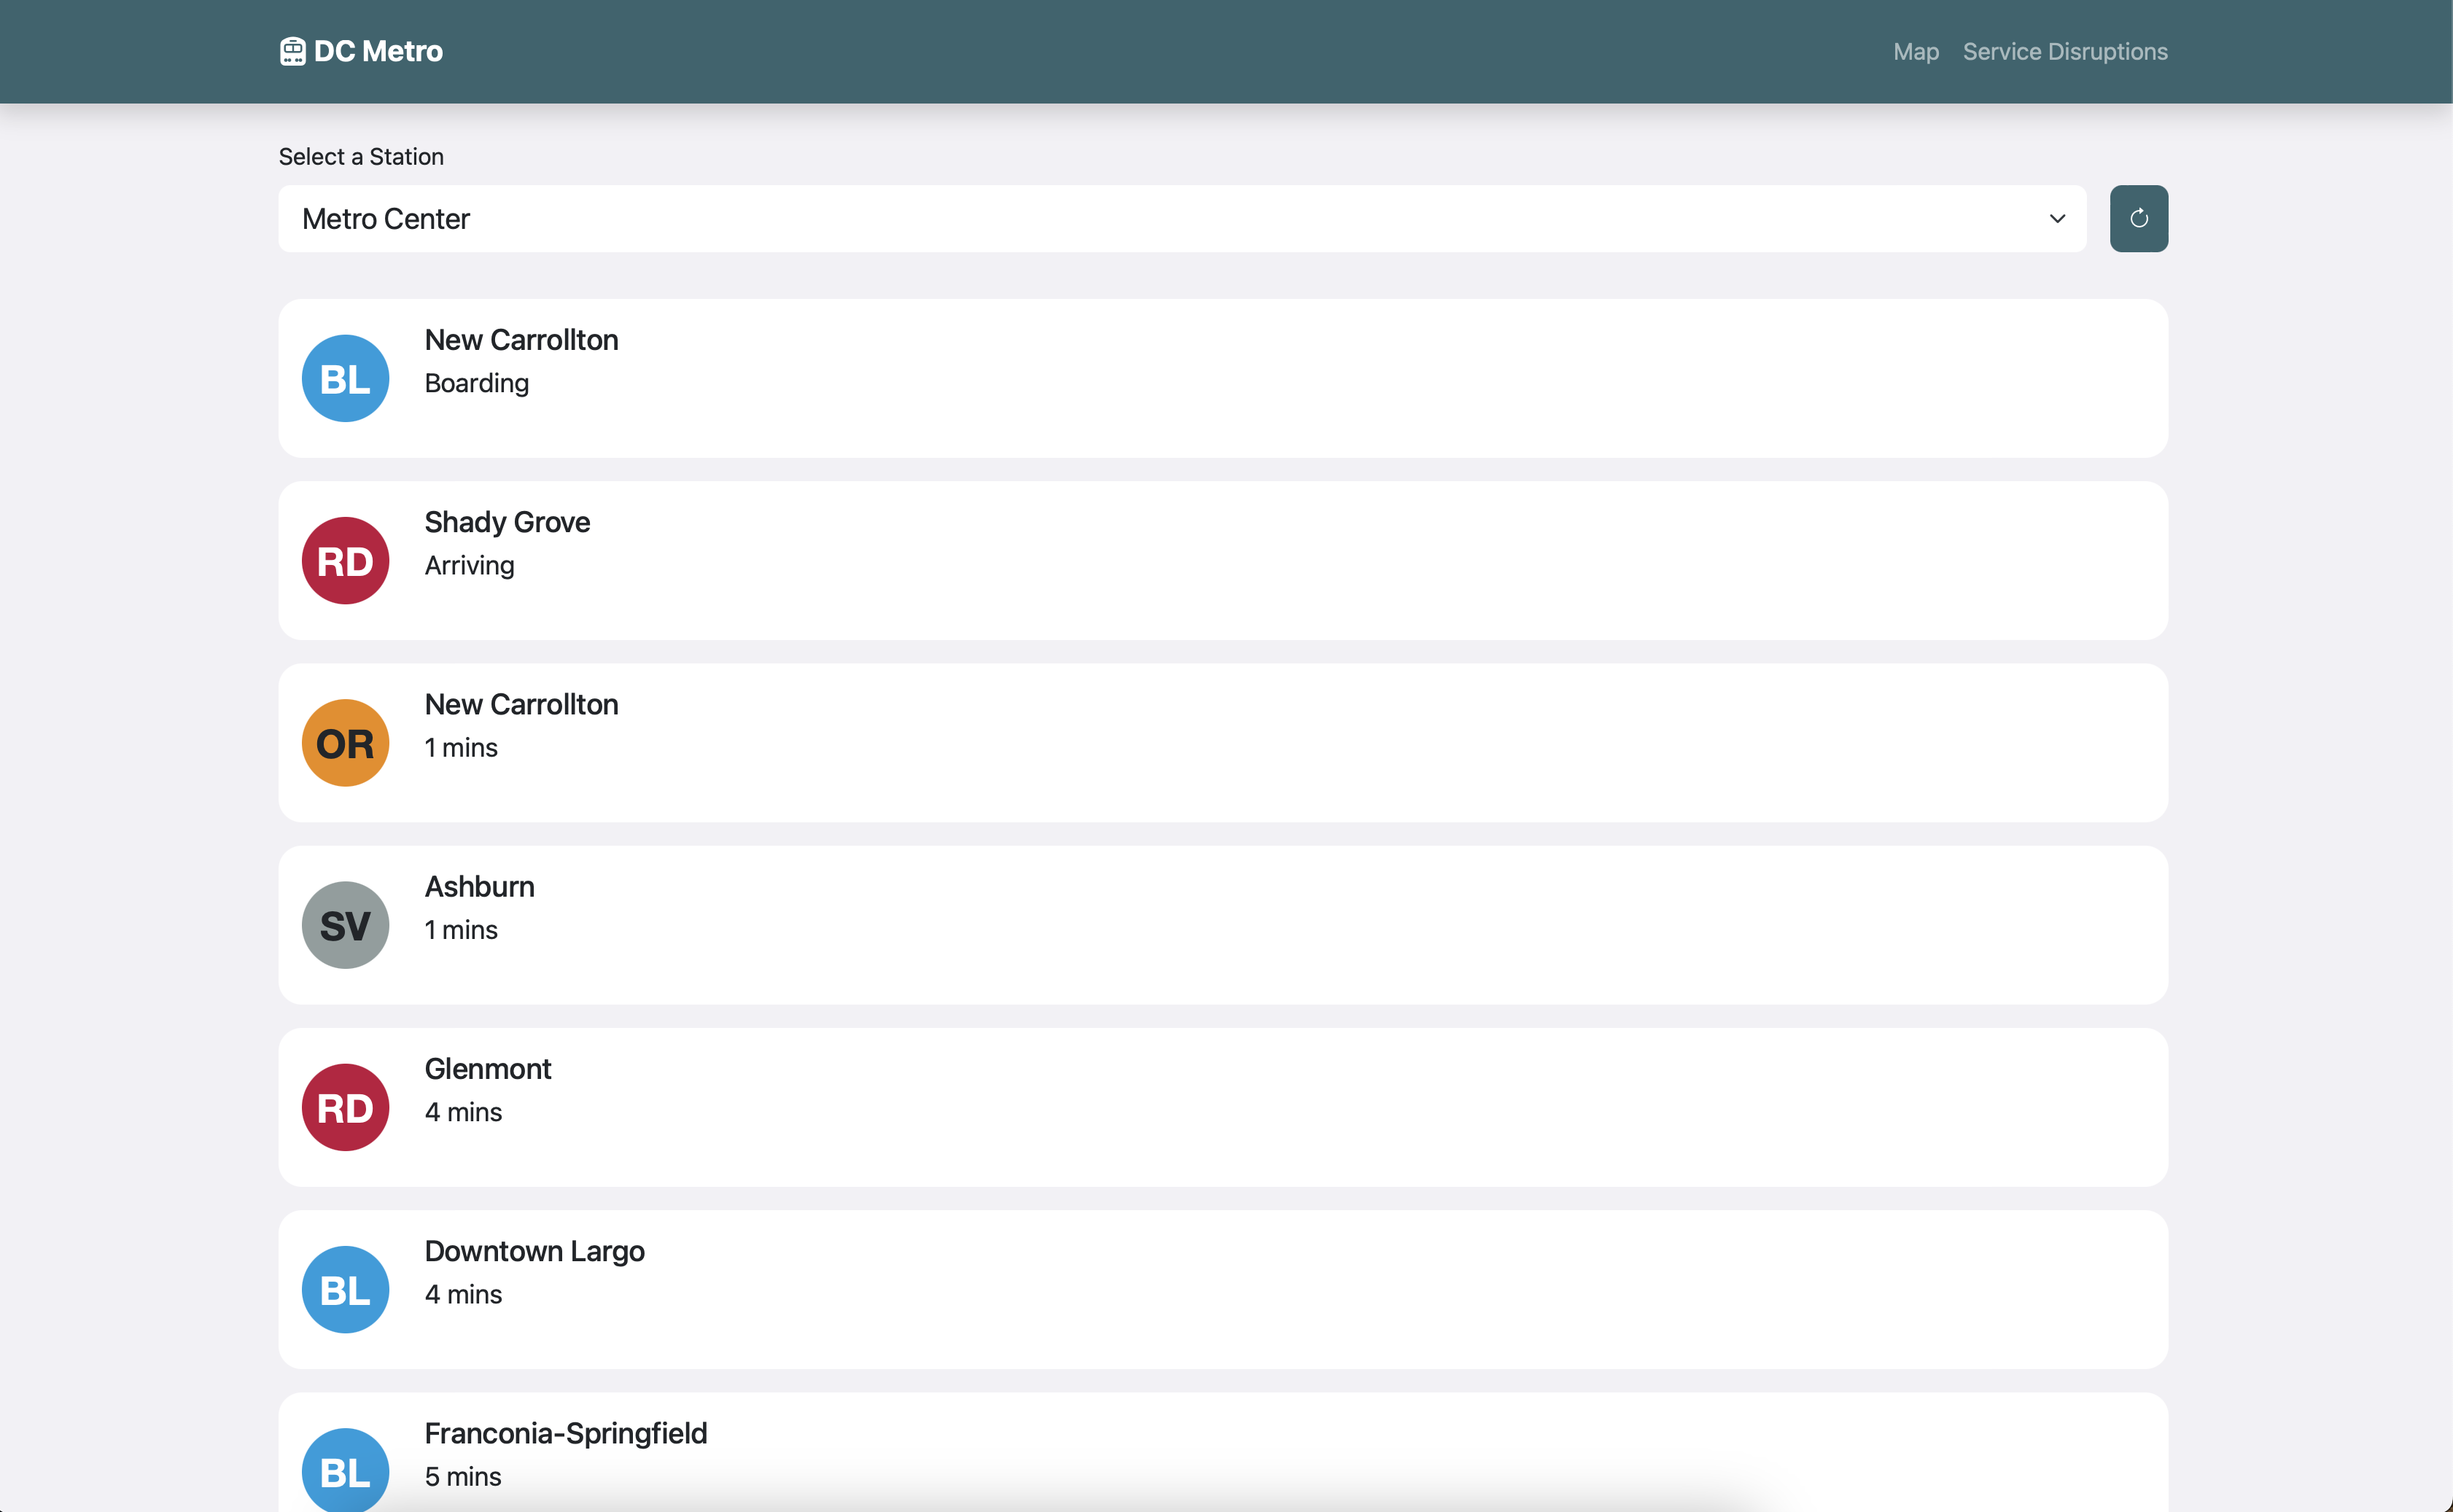
Task: Click 1 mins in orange line card
Action: (x=461, y=747)
